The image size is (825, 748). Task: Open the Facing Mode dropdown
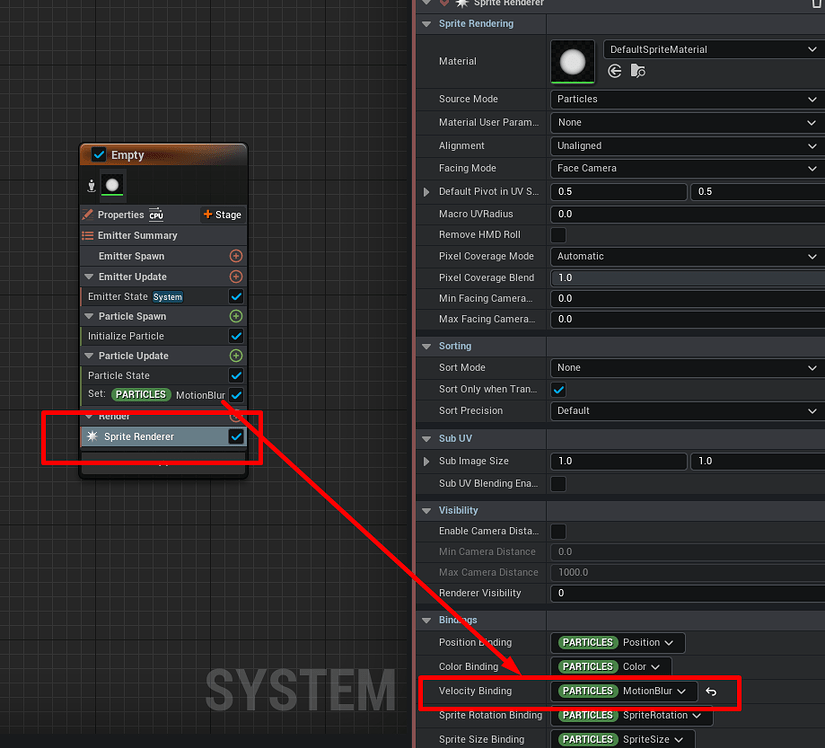[686, 169]
